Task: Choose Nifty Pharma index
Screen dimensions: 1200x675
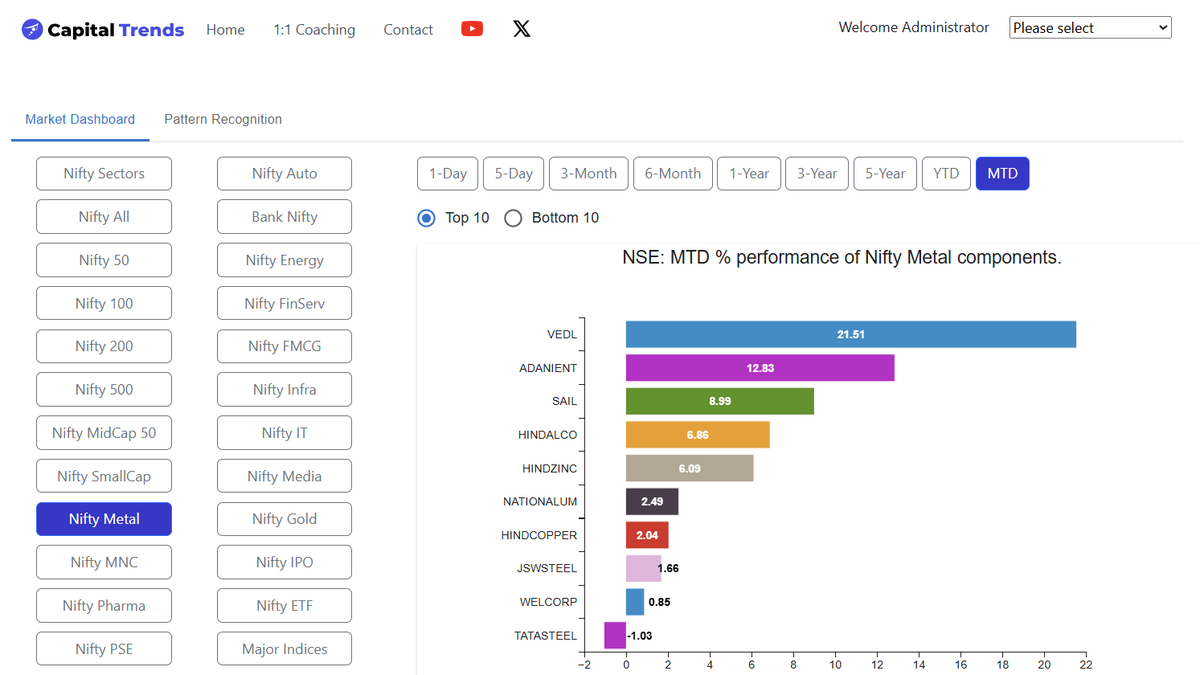Action: click(104, 605)
